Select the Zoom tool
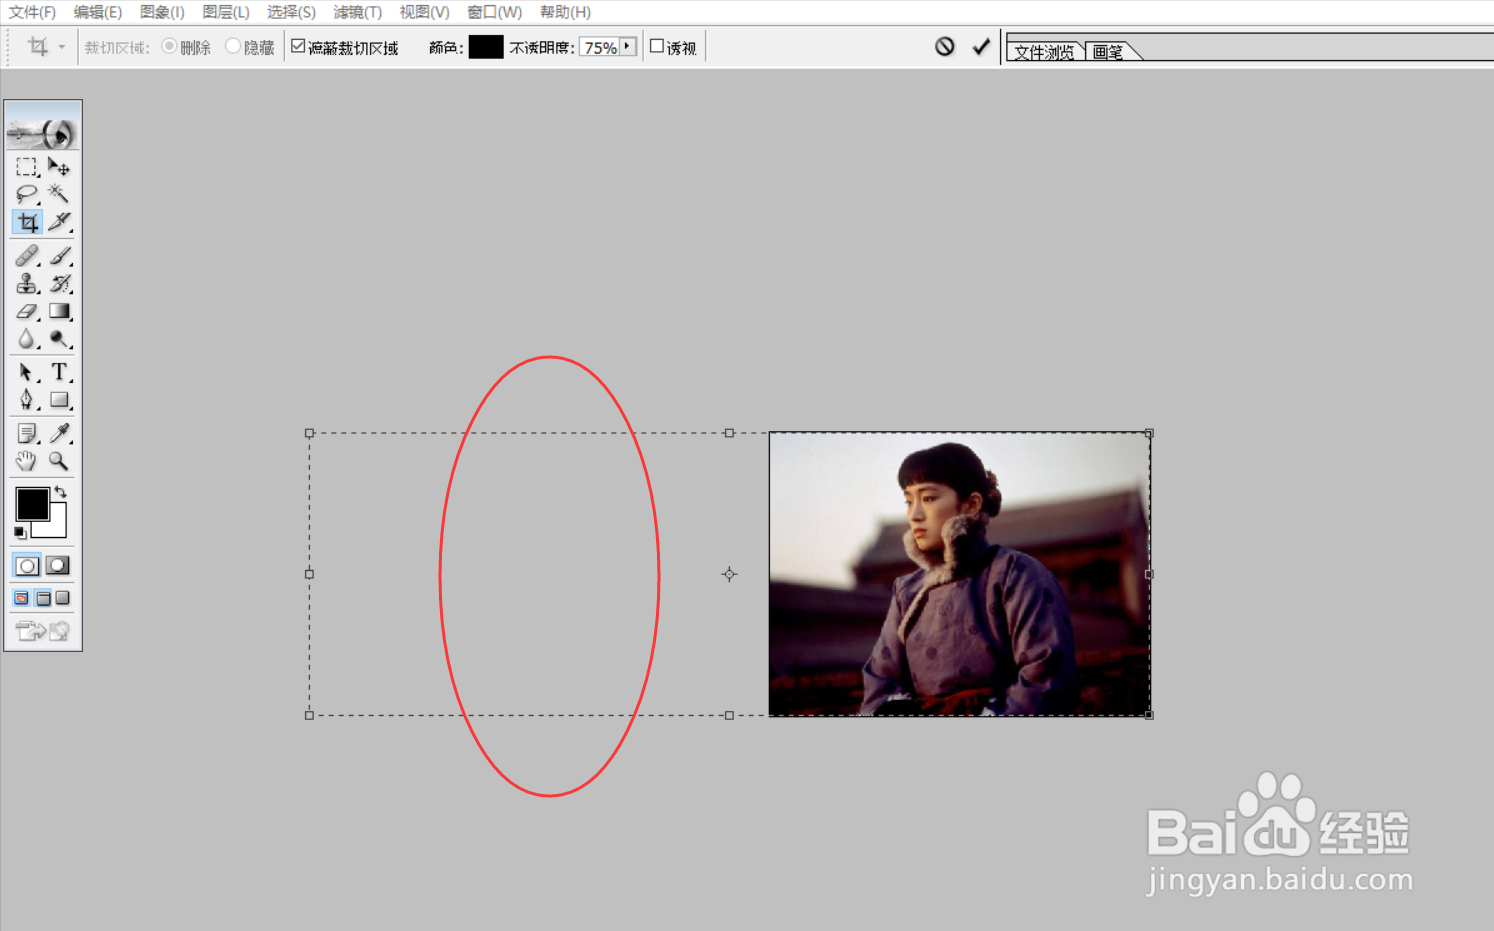 (x=59, y=461)
